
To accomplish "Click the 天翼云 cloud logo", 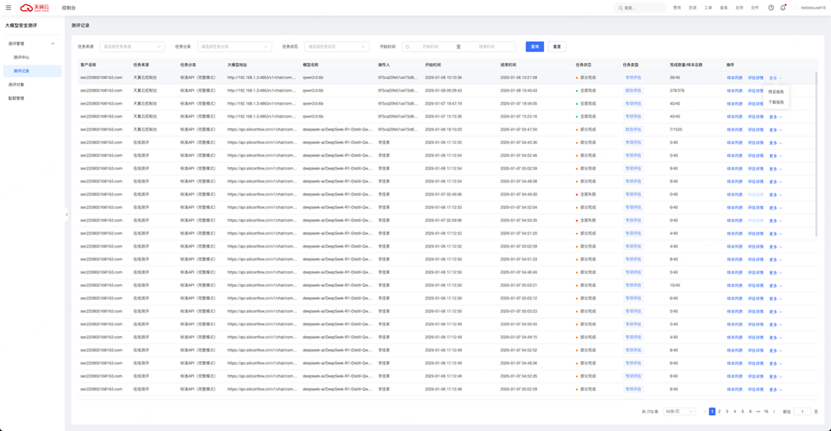I will point(34,7).
